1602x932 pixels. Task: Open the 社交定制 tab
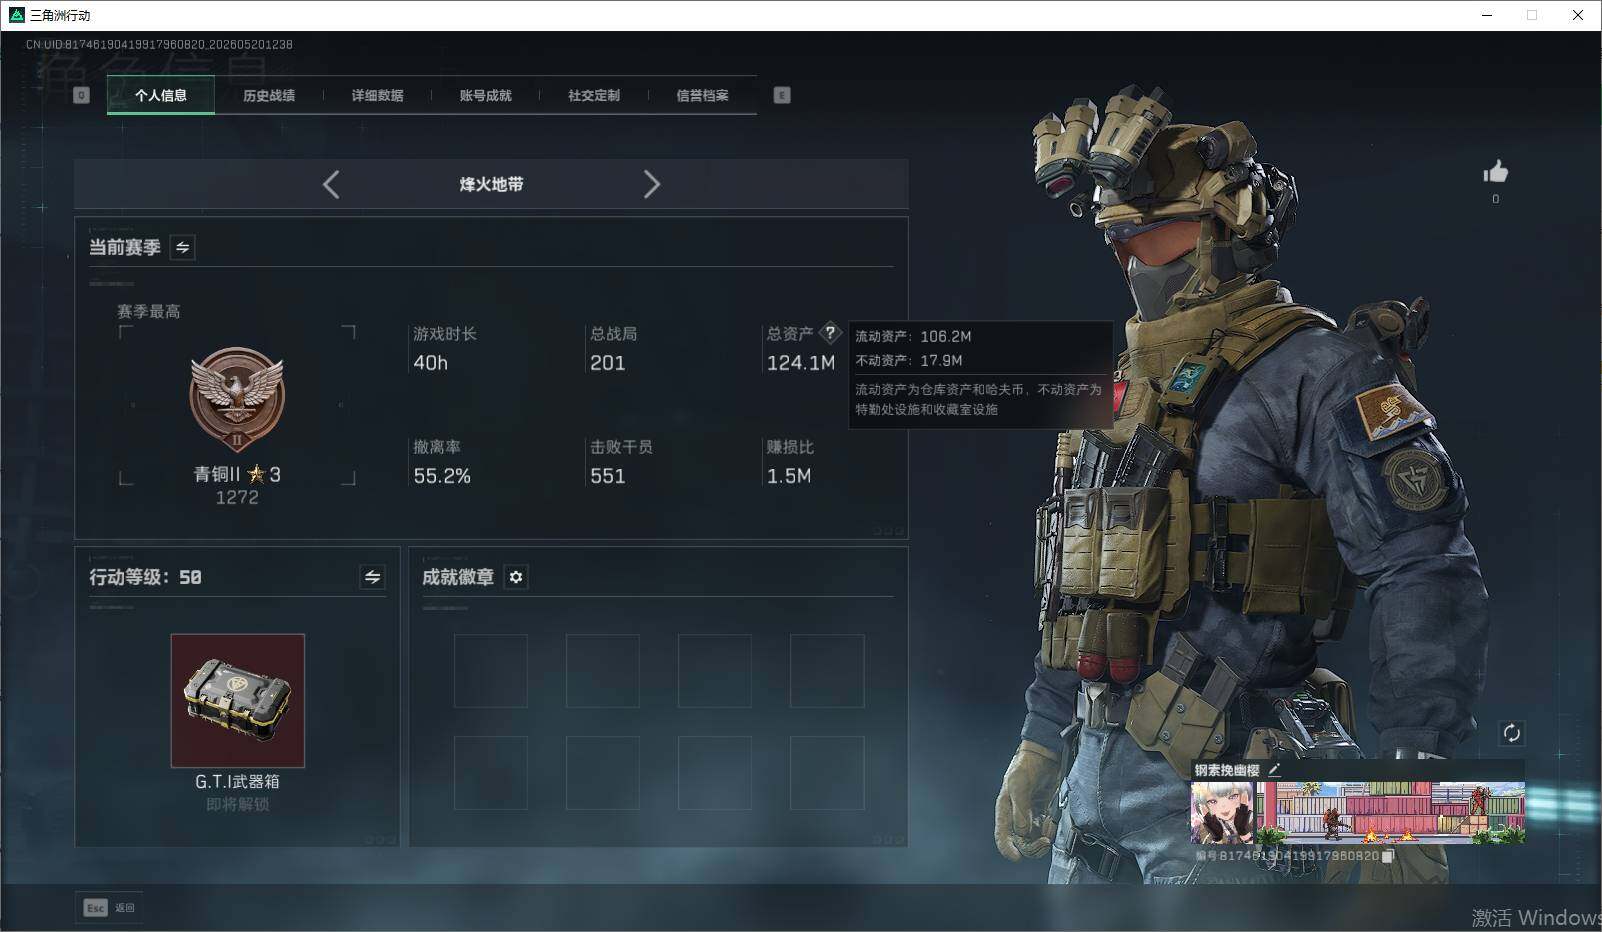point(594,95)
